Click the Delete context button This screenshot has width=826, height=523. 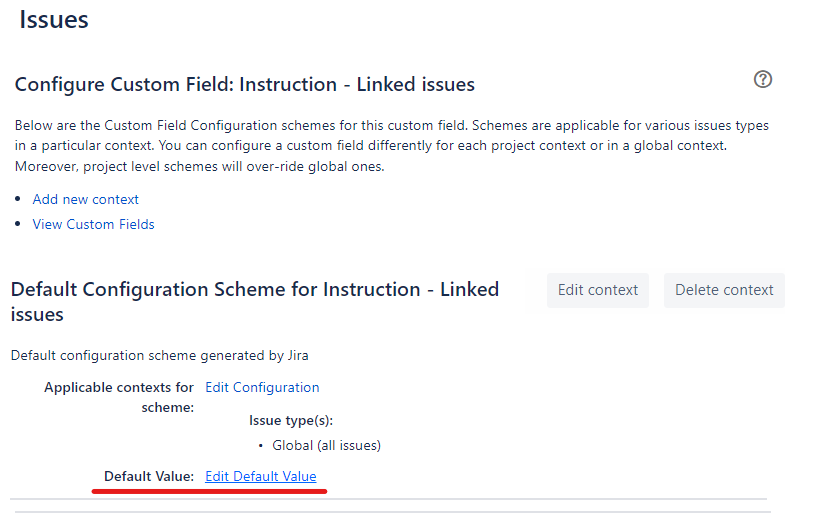724,290
